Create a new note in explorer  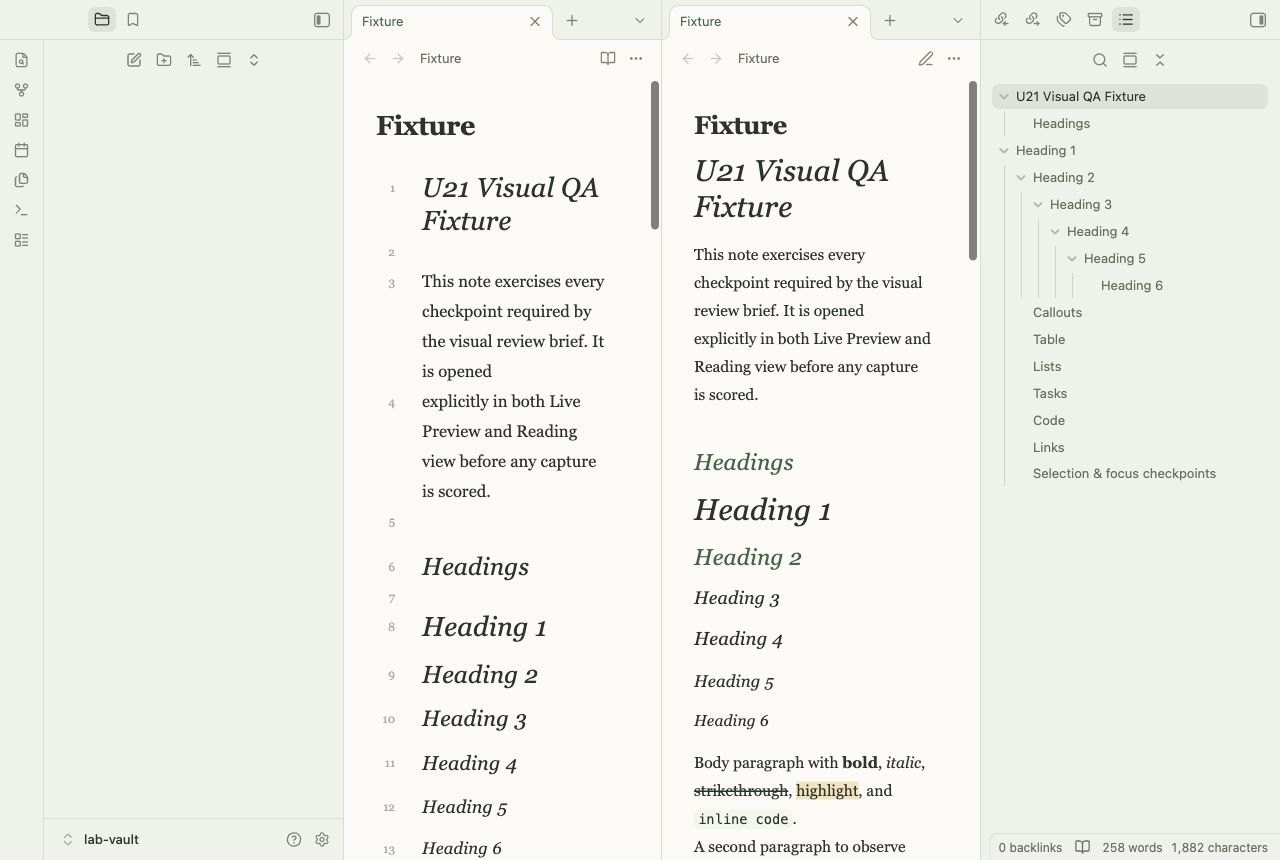pyautogui.click(x=134, y=60)
